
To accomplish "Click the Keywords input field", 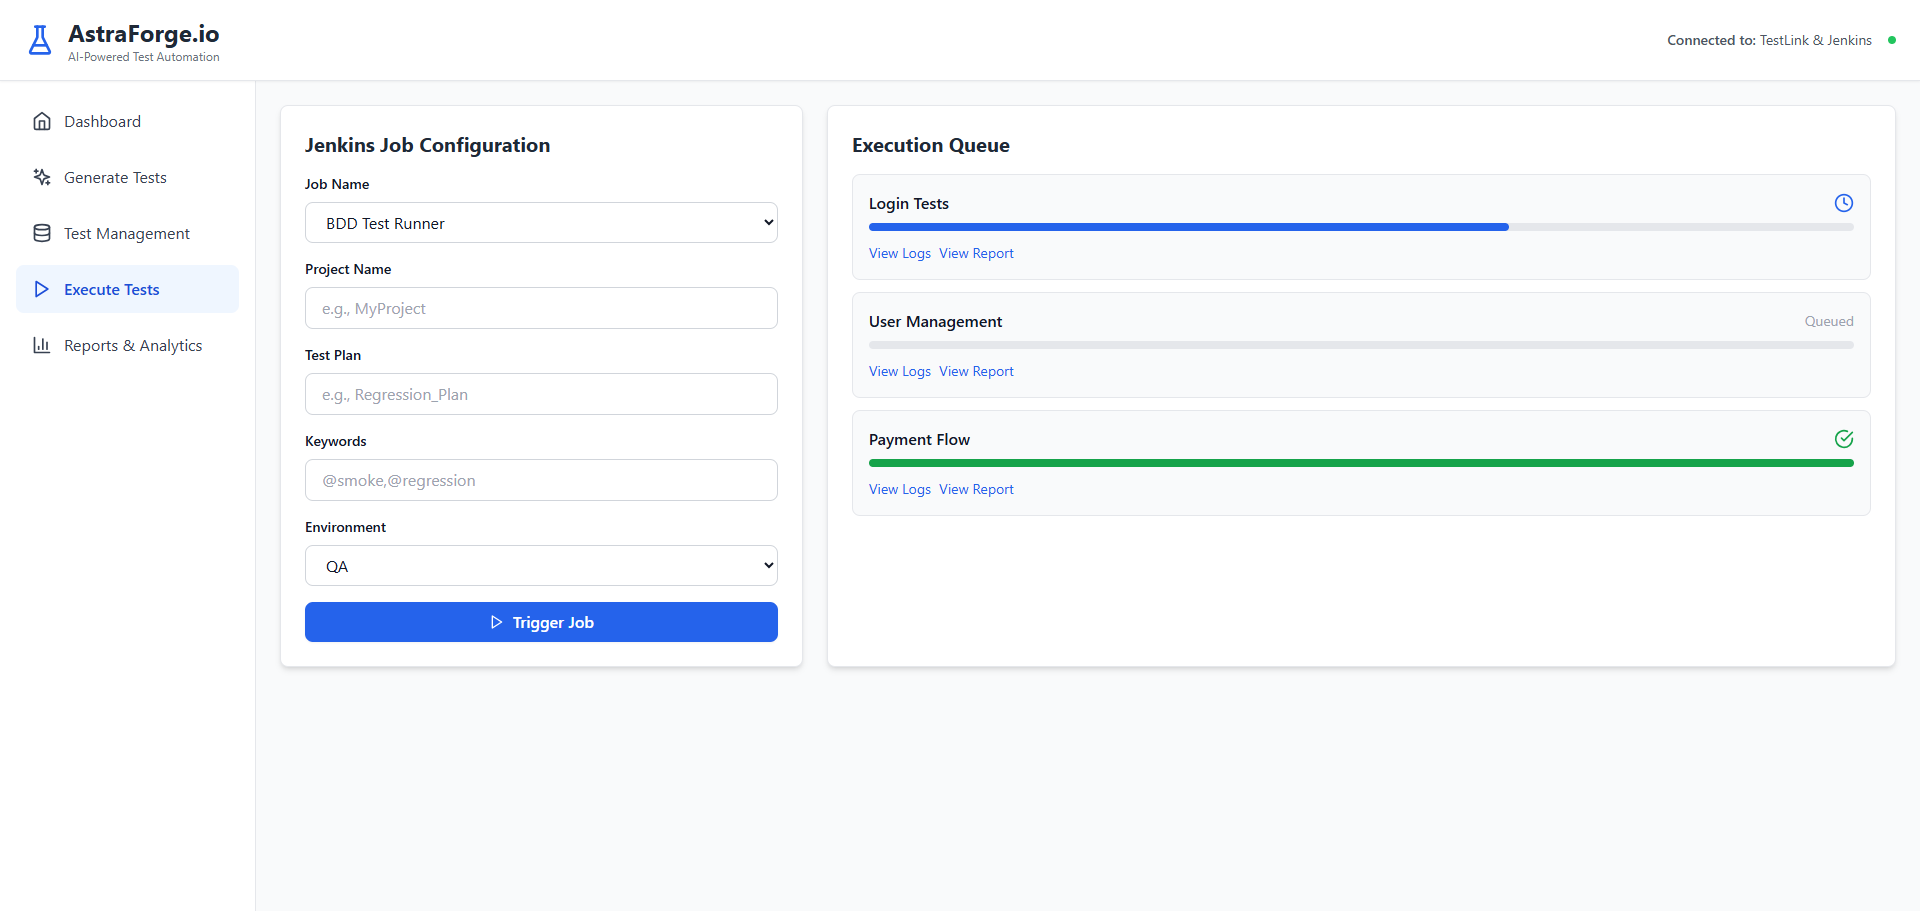I will click(x=541, y=480).
